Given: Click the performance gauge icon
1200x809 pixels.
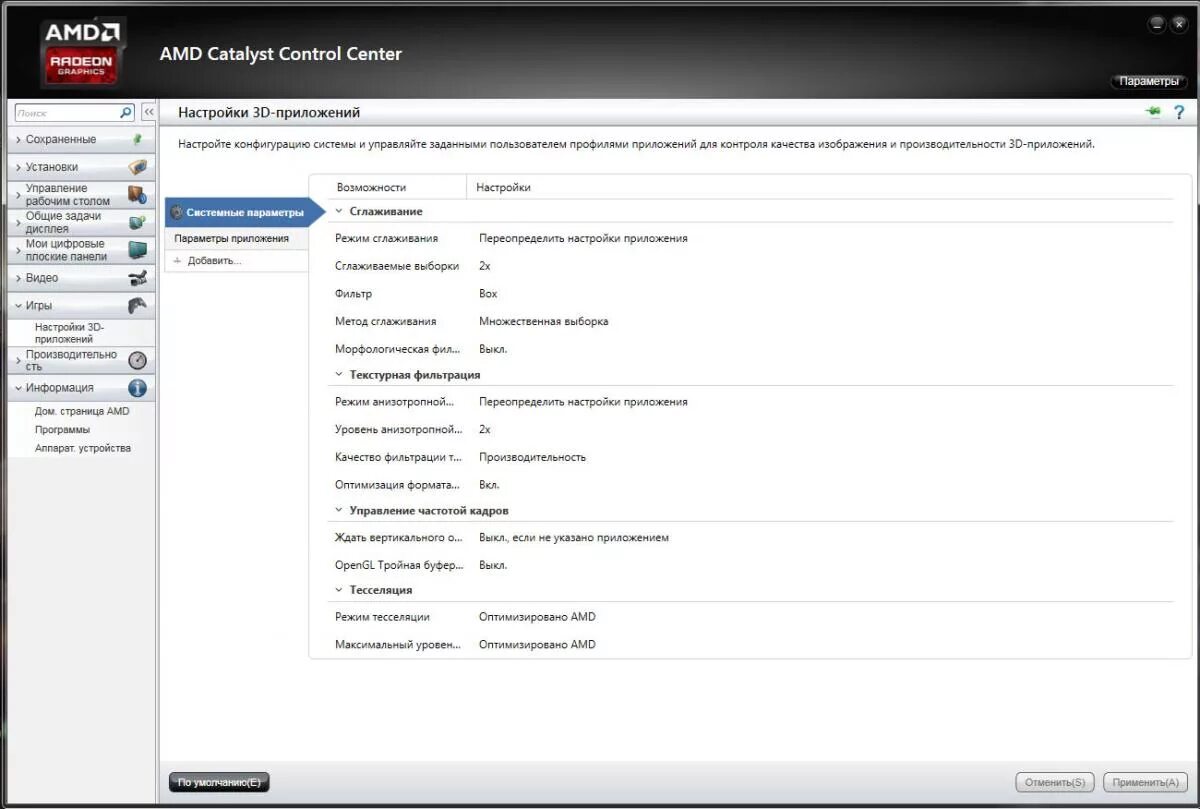Looking at the screenshot, I should click(137, 360).
